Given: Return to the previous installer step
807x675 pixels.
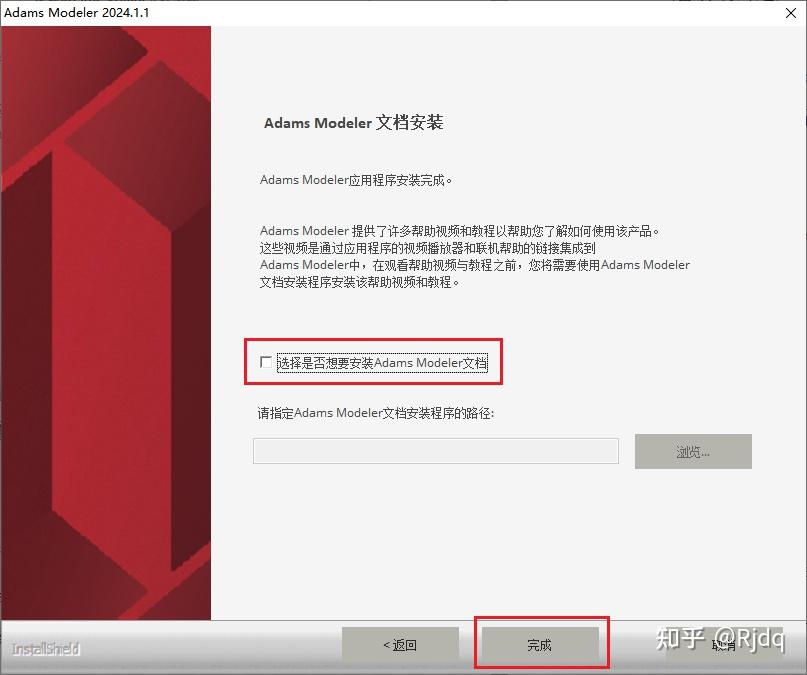Looking at the screenshot, I should pos(400,646).
